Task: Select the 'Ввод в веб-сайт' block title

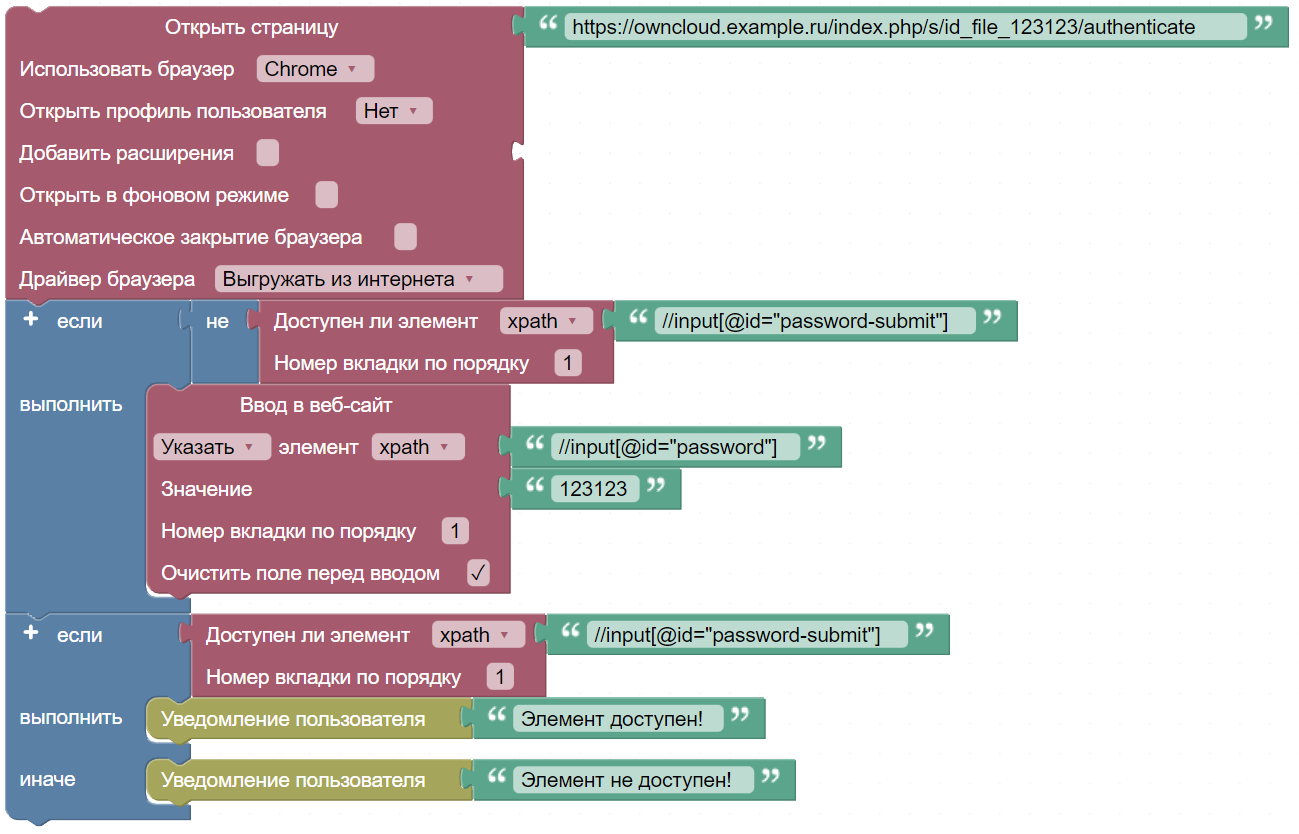Action: [x=316, y=405]
